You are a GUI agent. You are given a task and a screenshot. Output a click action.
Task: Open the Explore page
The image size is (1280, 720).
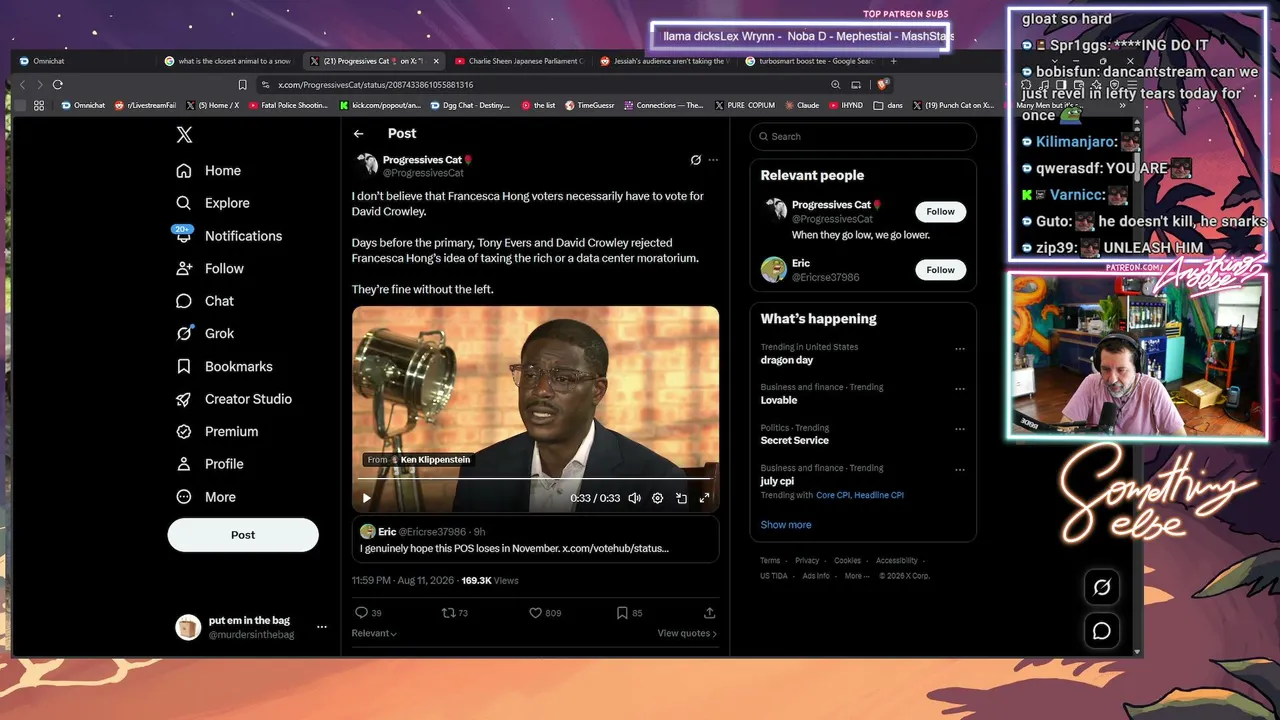click(x=213, y=203)
